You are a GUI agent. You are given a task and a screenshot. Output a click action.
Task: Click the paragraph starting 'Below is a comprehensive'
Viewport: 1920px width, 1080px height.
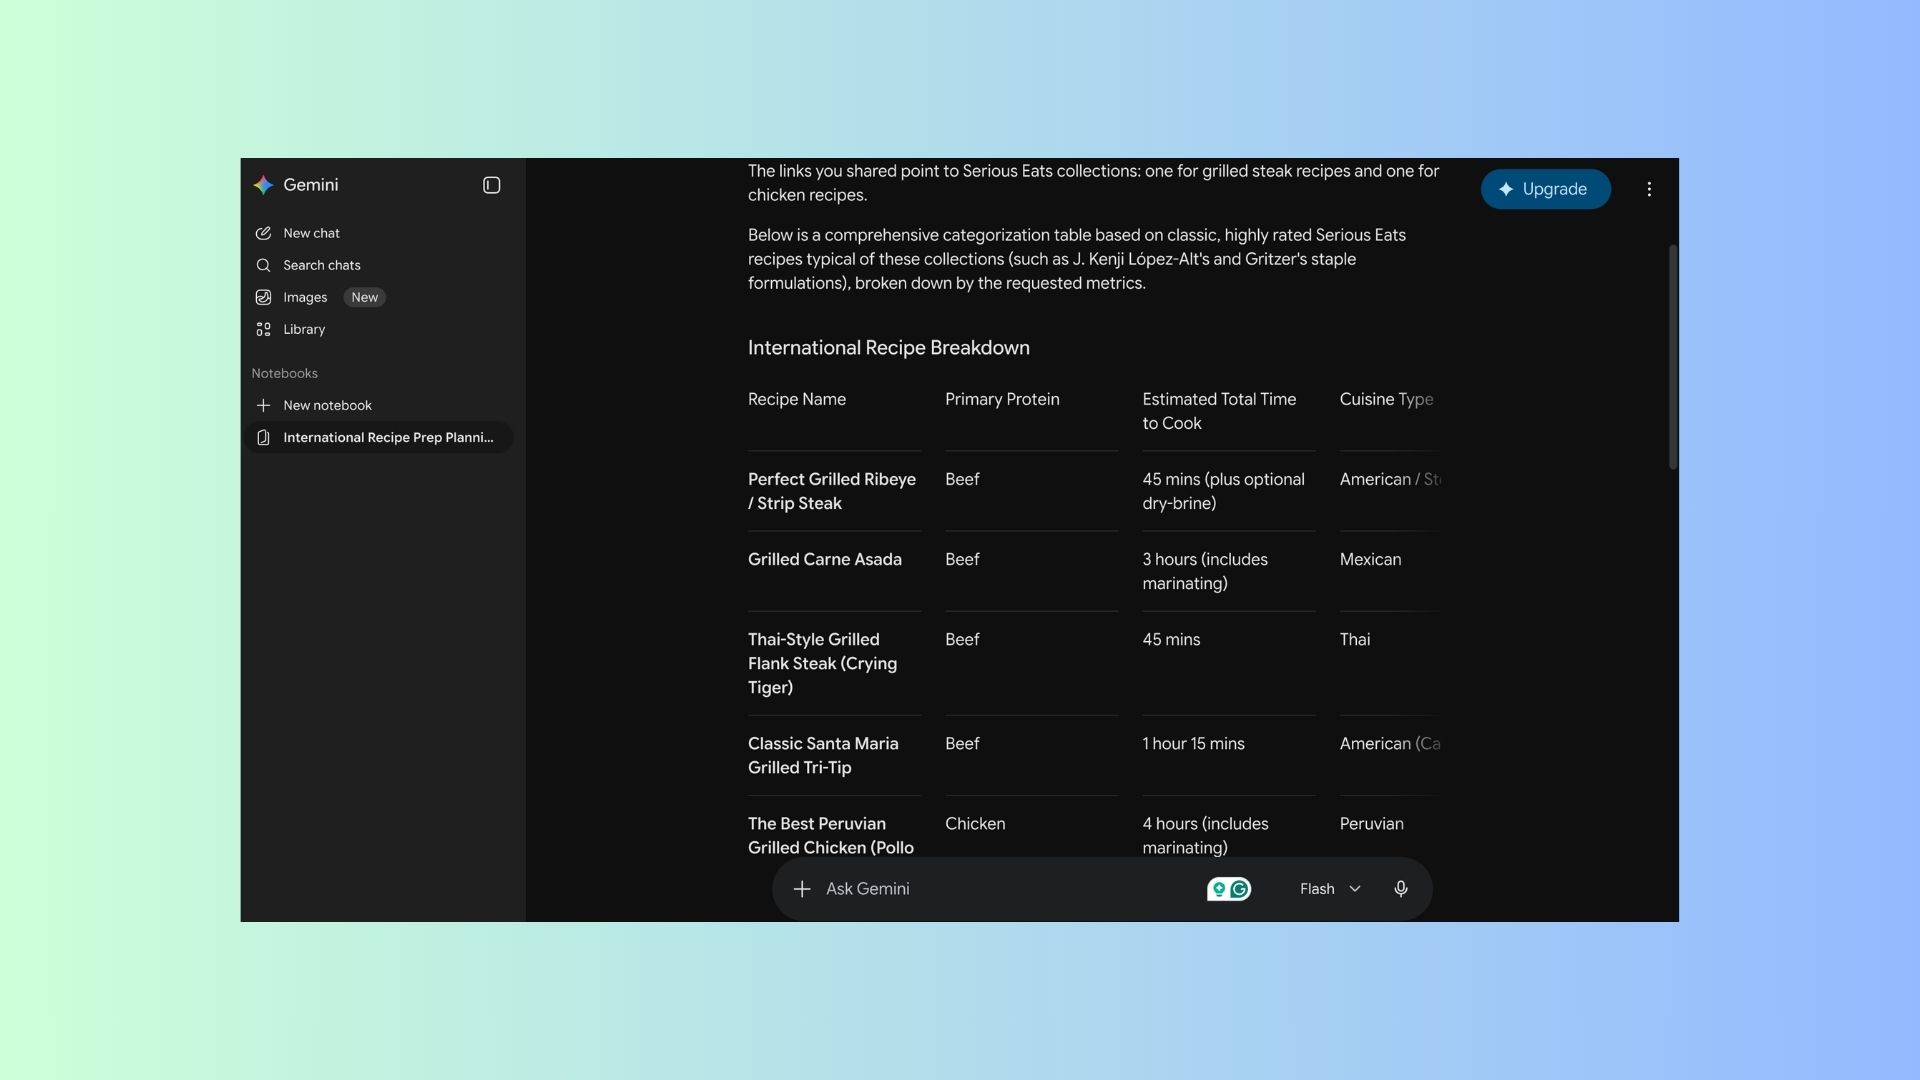[1077, 259]
